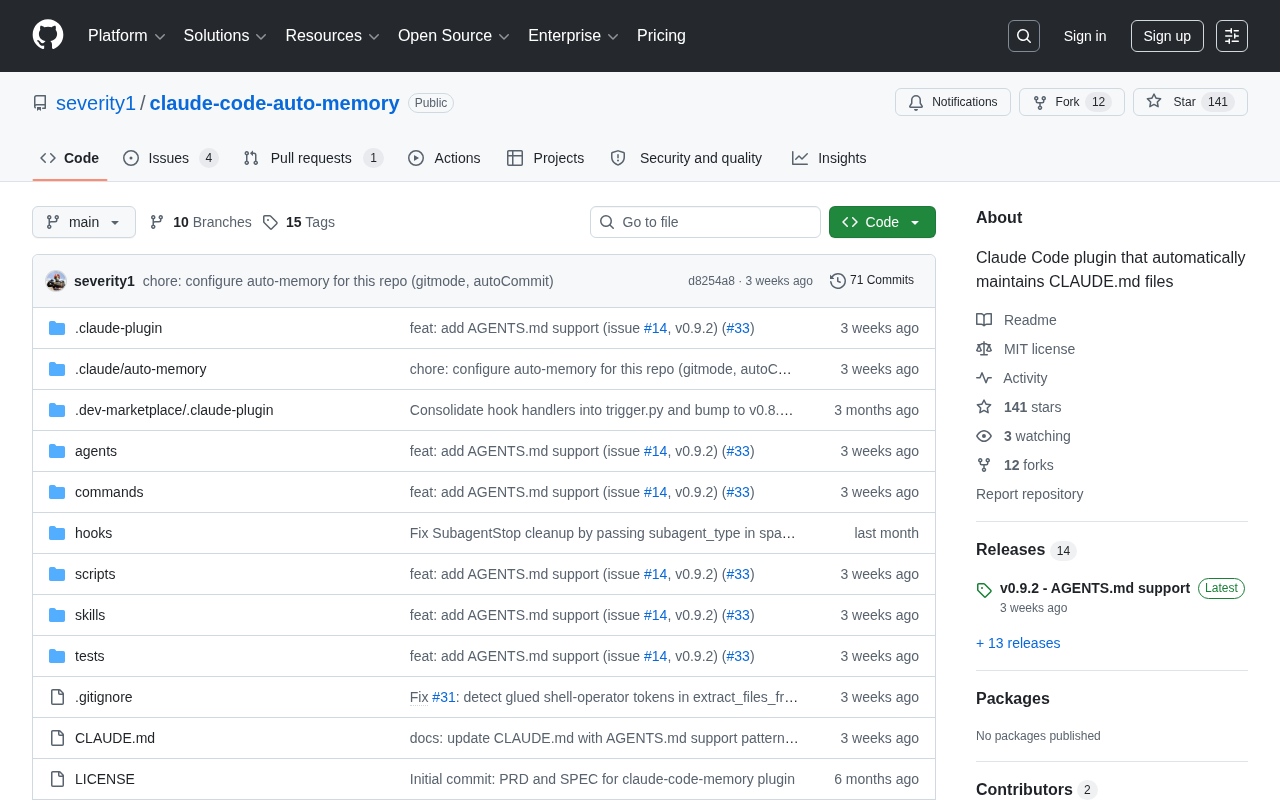Switch to the Actions tab
The width and height of the screenshot is (1280, 800).
point(444,158)
